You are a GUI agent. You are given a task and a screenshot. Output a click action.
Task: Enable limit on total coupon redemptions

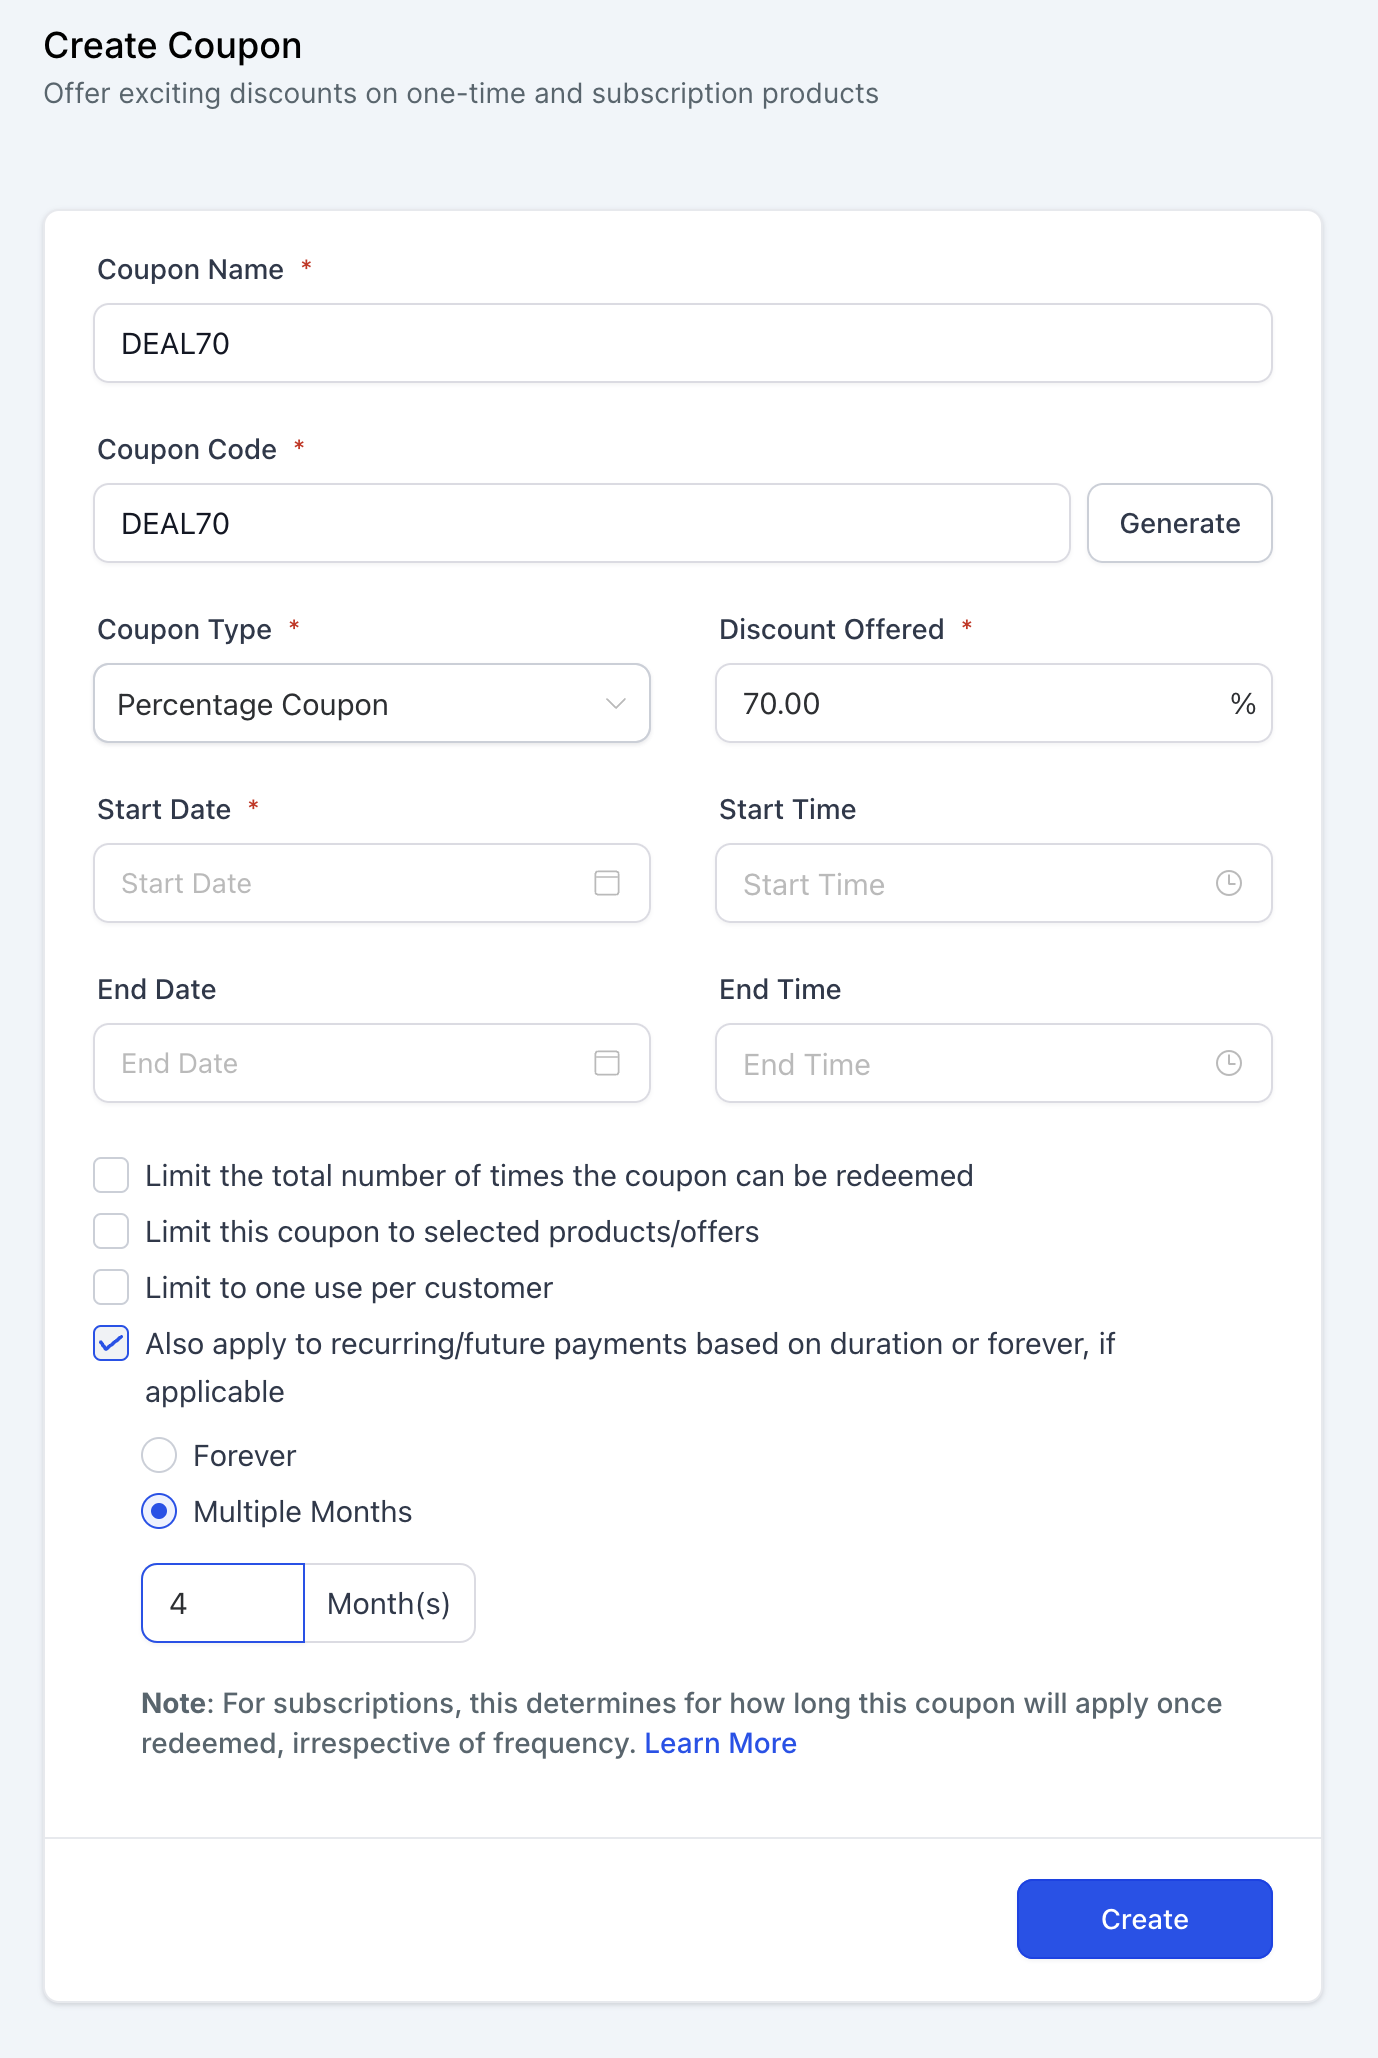(111, 1176)
